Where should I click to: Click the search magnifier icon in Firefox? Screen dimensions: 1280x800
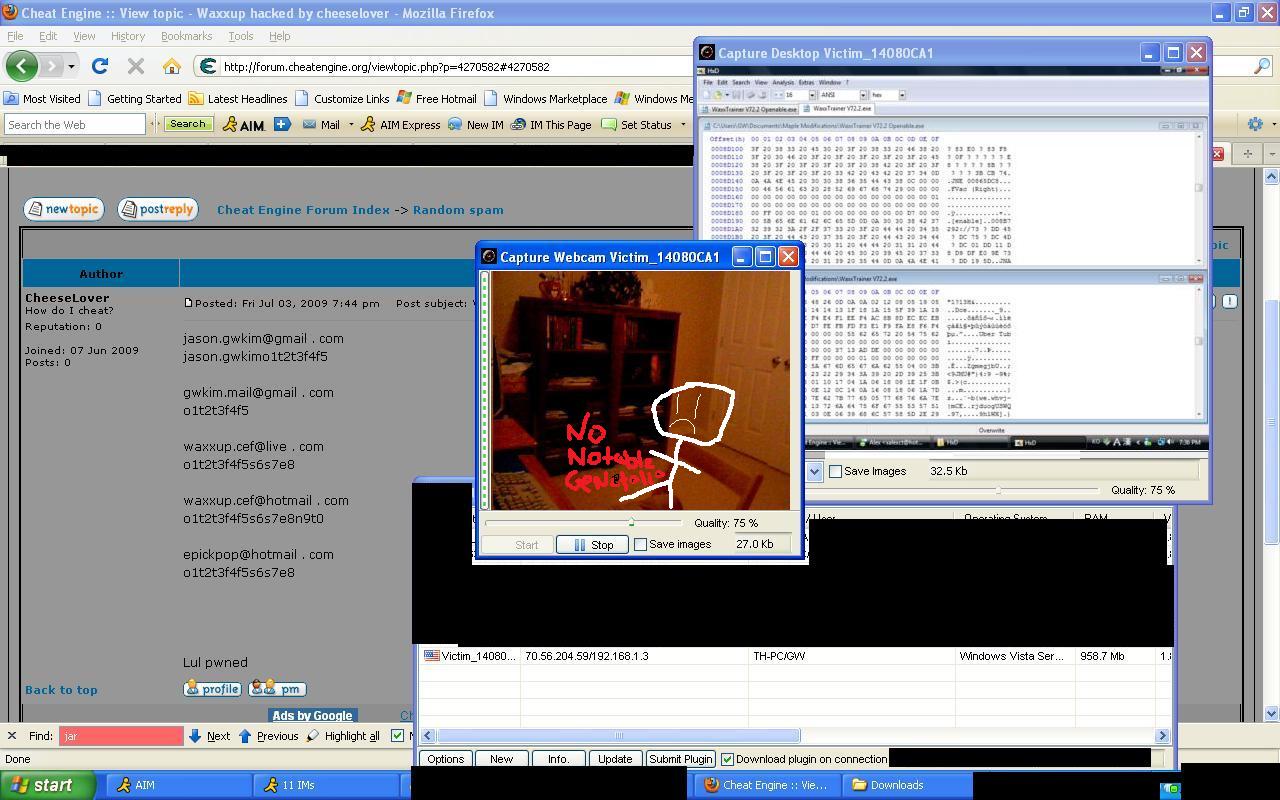(x=1262, y=67)
